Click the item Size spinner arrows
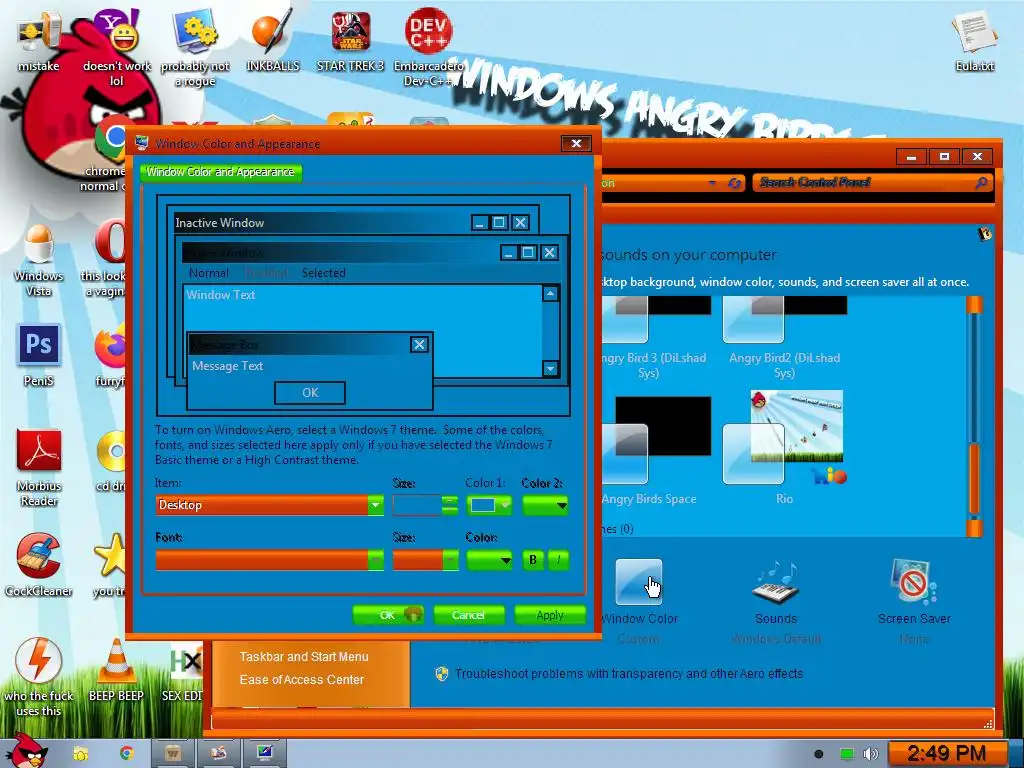This screenshot has width=1024, height=768. click(450, 505)
